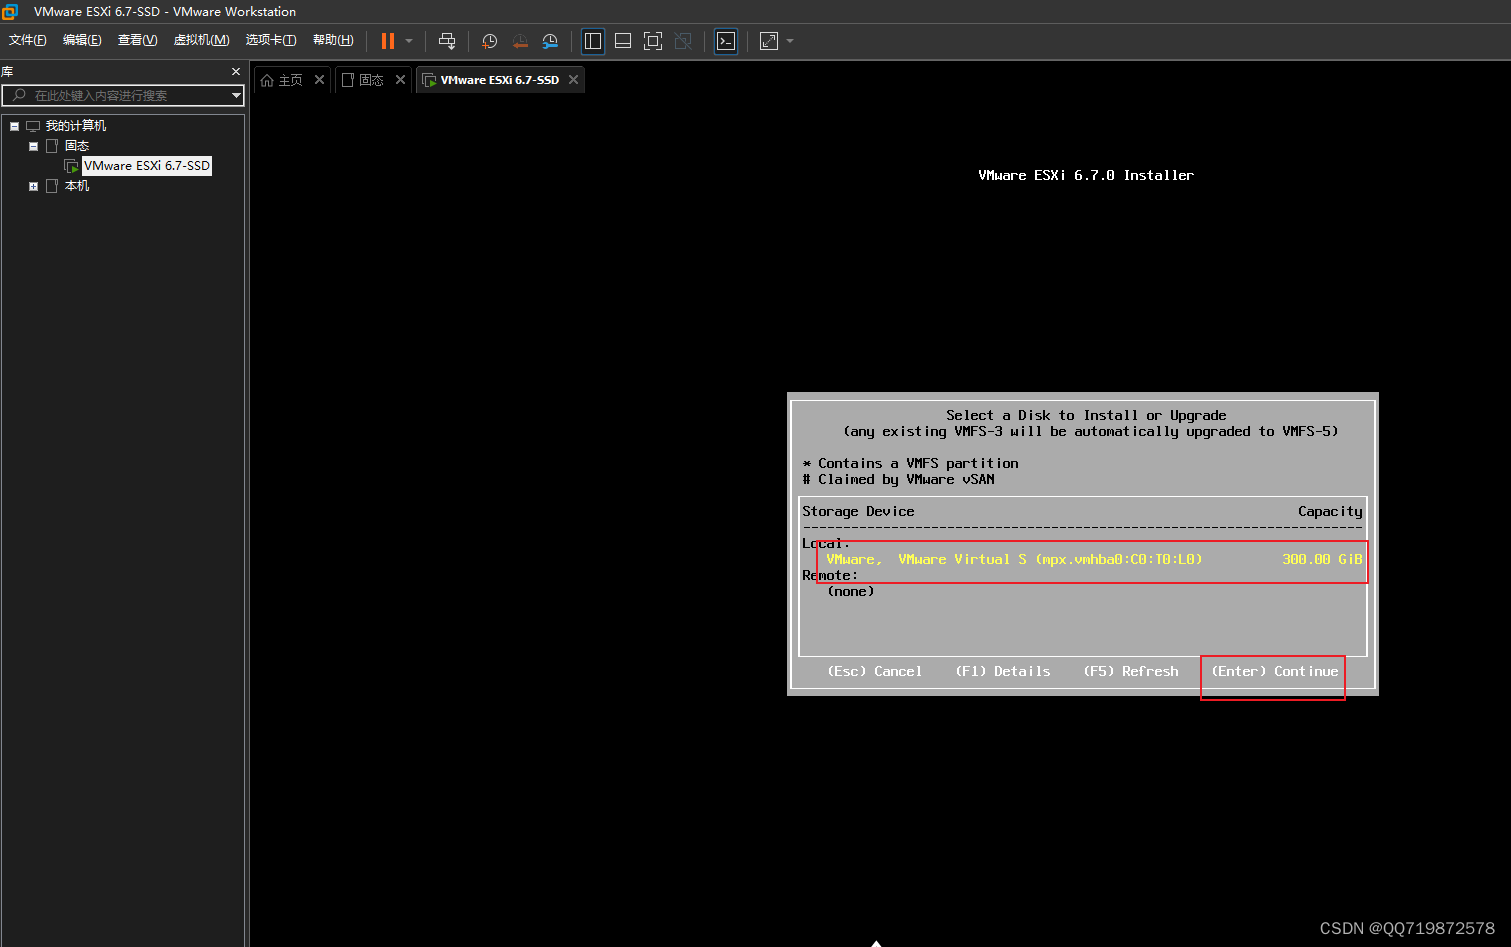The height and width of the screenshot is (947, 1511).
Task: Close the 主页 tab
Action: pos(319,80)
